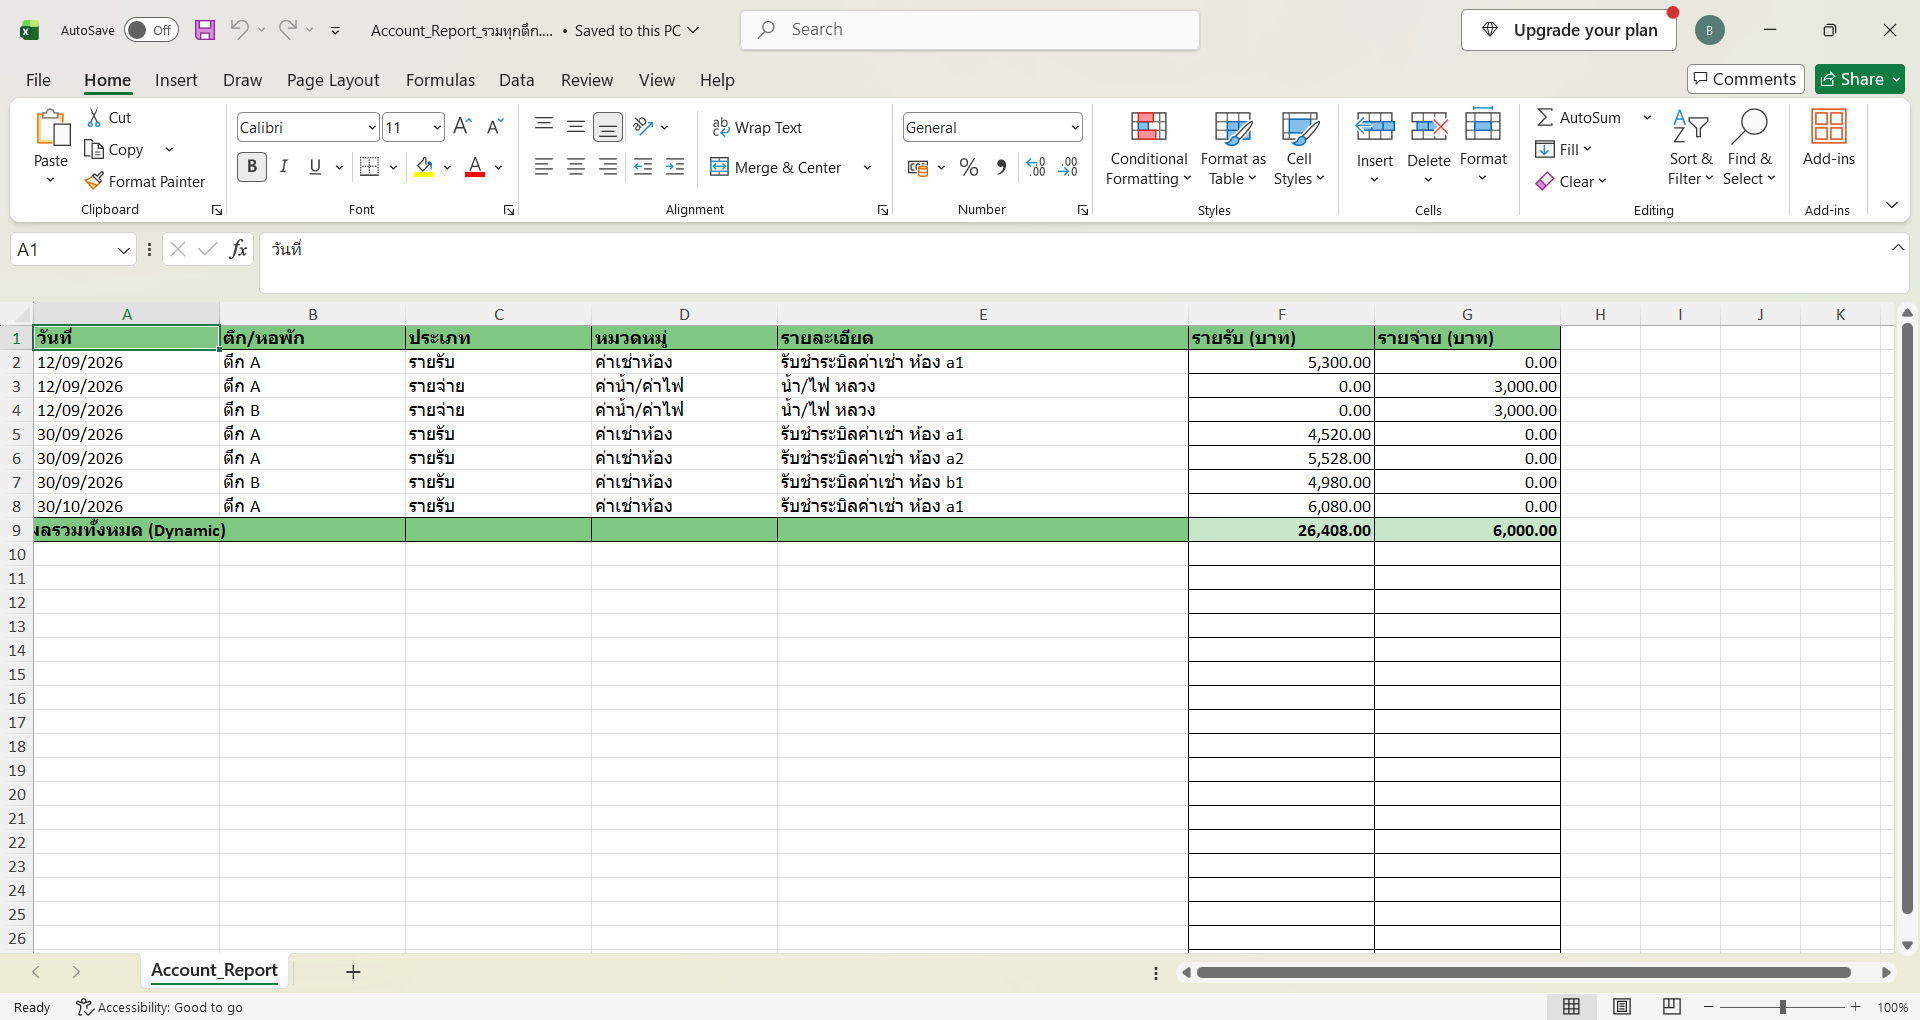This screenshot has height=1020, width=1920.
Task: Click the Redo arrow icon
Action: (x=287, y=29)
